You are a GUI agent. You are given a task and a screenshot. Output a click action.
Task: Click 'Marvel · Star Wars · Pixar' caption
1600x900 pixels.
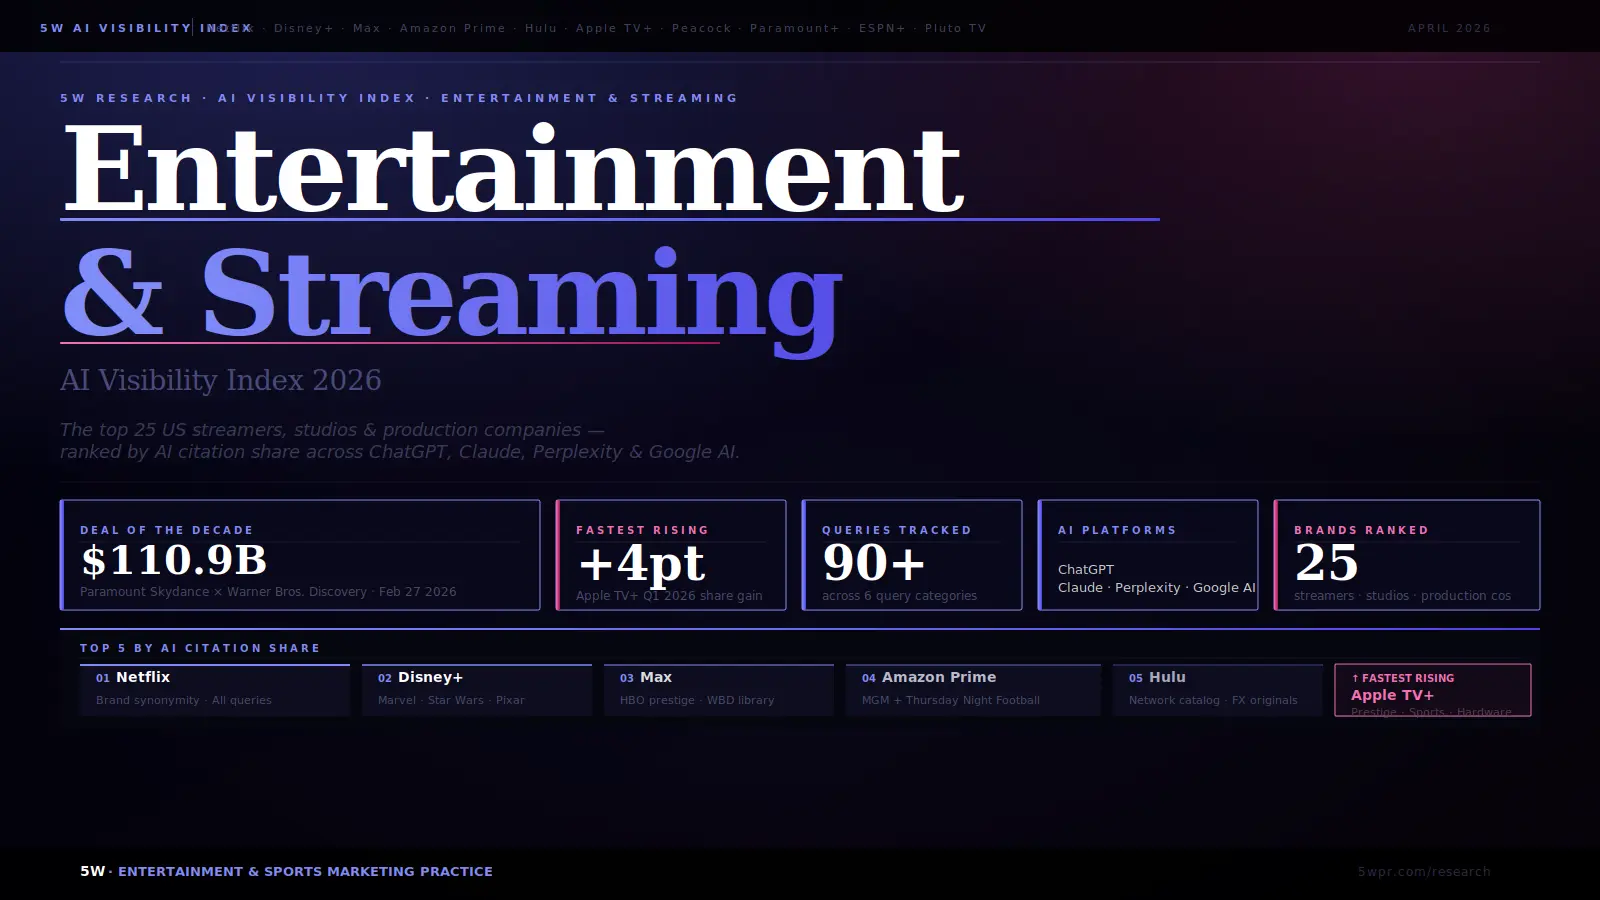451,700
